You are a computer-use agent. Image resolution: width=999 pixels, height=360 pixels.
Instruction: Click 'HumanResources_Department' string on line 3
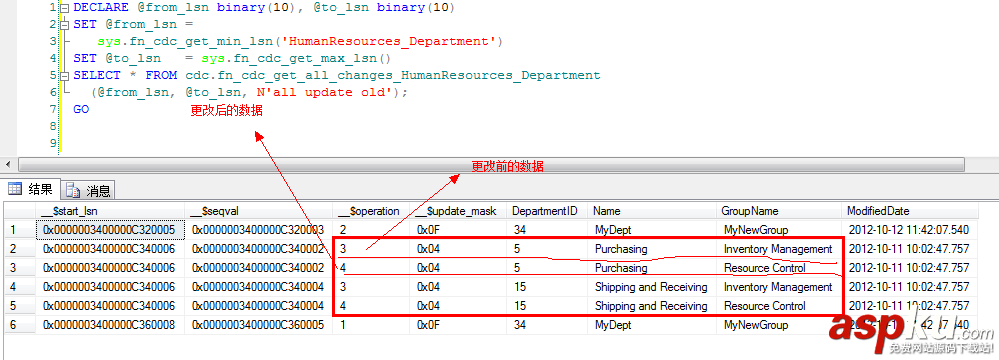coord(389,42)
